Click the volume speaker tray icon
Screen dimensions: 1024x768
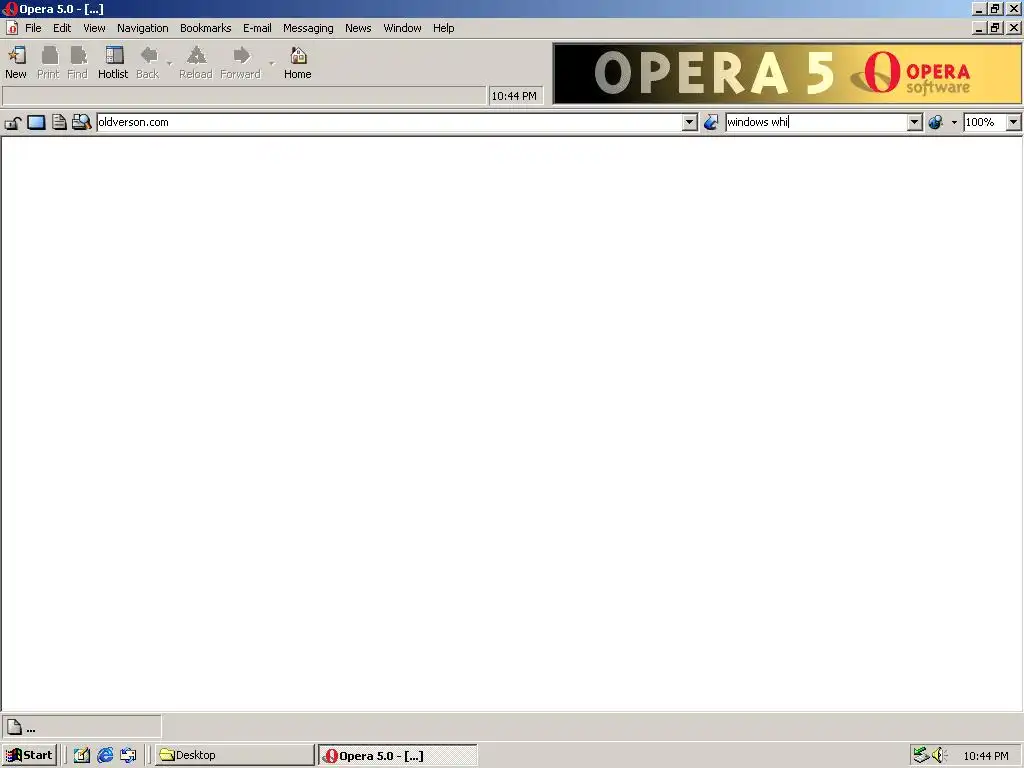[939, 755]
